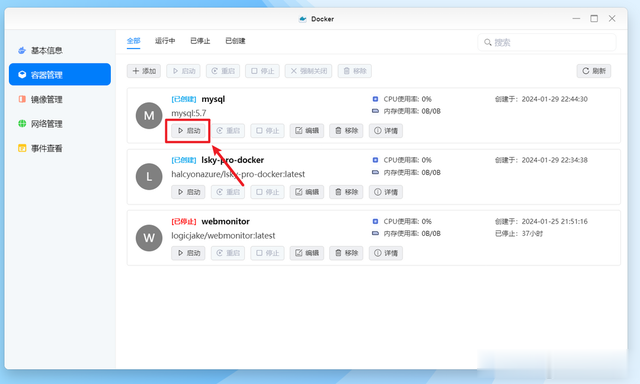Click the halcyonazure/lsky-pro-docker:latest image label

point(238,174)
